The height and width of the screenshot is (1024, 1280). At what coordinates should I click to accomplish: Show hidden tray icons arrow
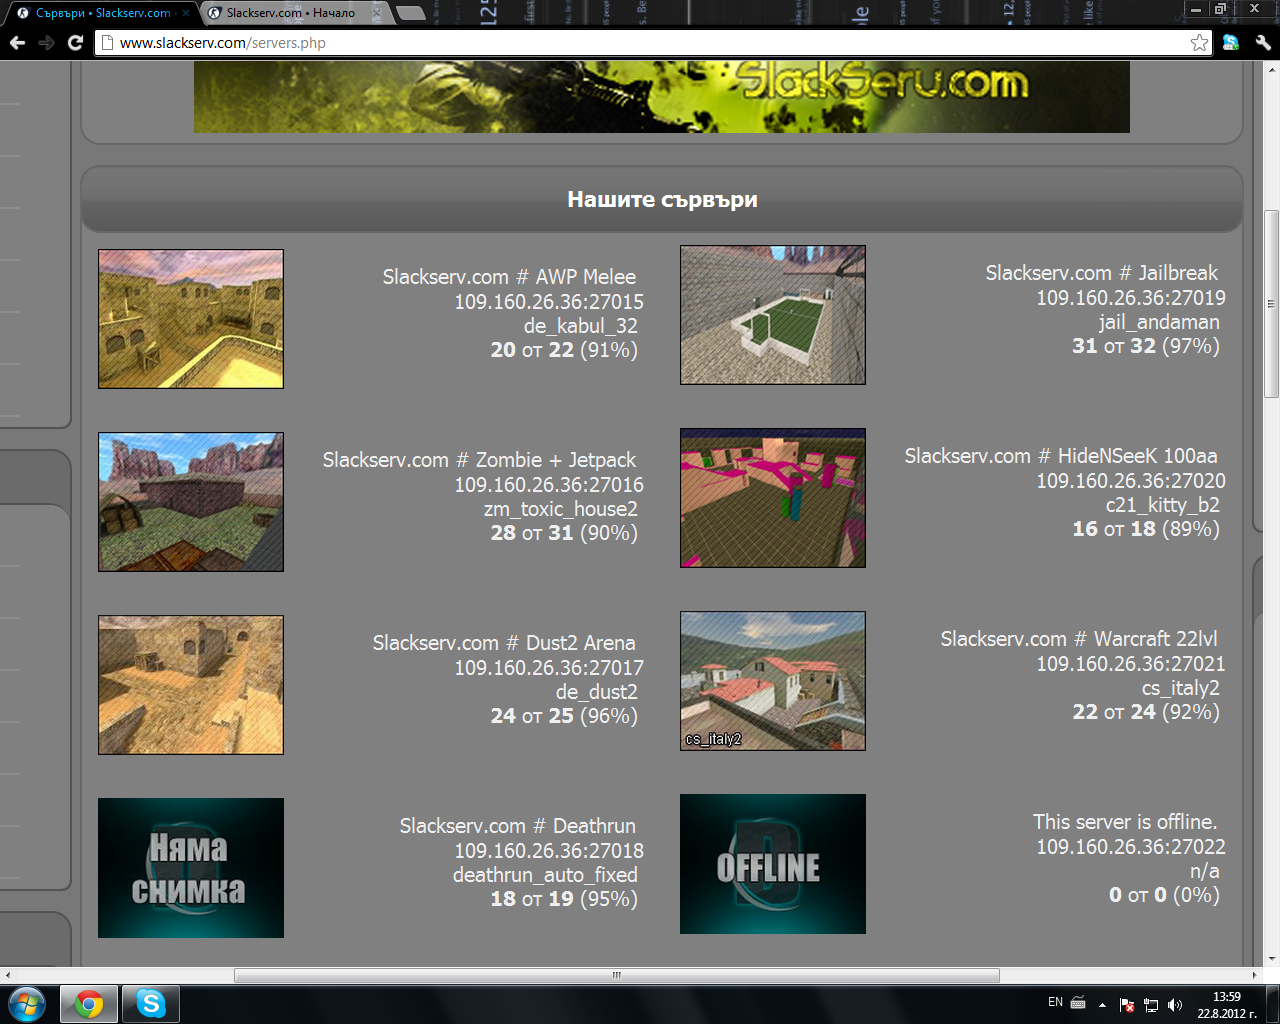coord(1102,1004)
